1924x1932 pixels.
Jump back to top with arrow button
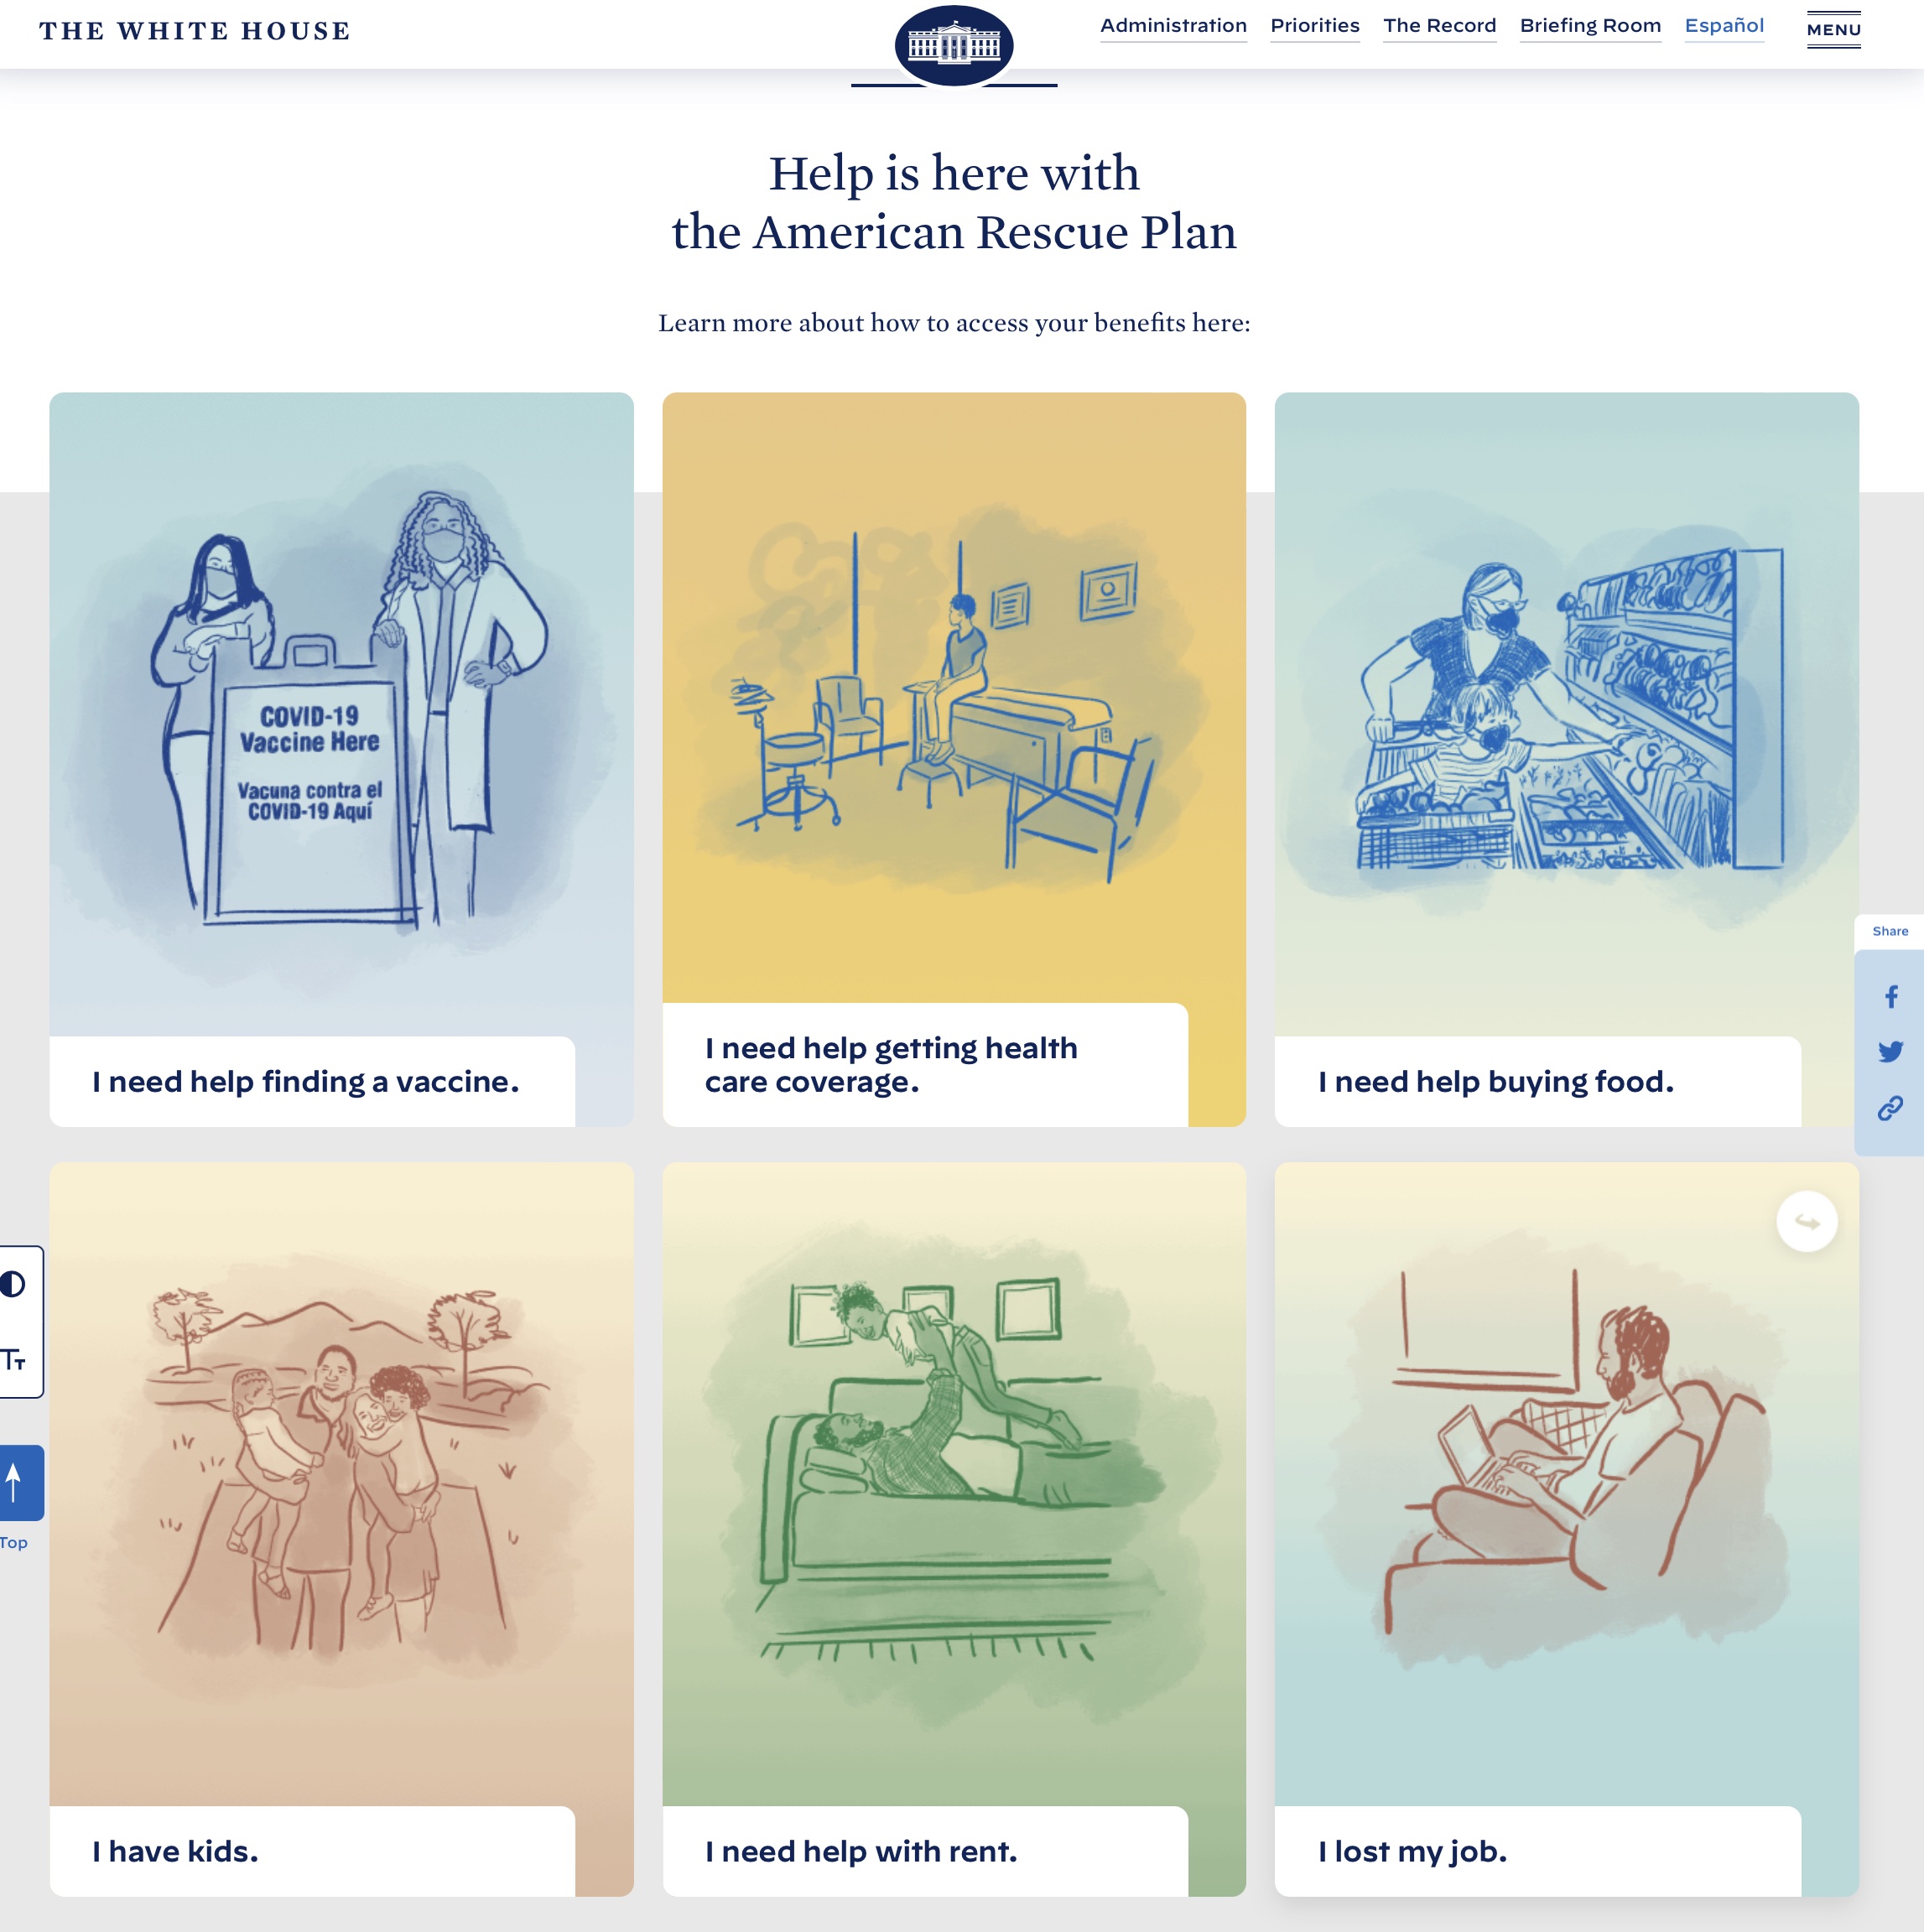(19, 1482)
